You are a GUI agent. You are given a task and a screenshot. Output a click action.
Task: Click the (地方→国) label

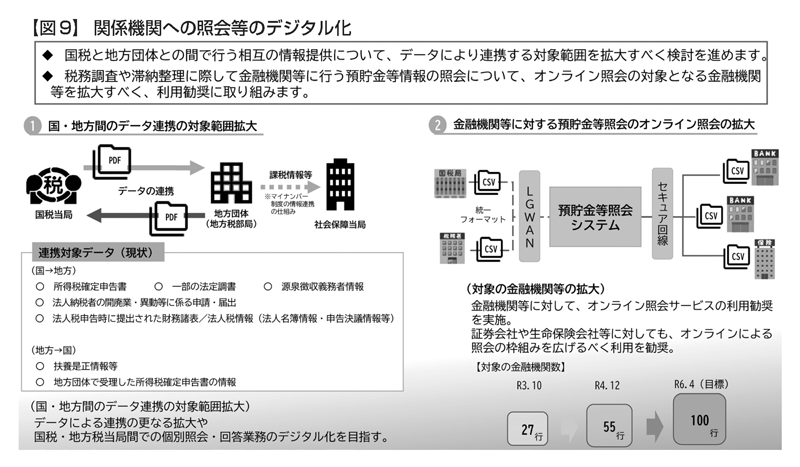[x=53, y=350]
